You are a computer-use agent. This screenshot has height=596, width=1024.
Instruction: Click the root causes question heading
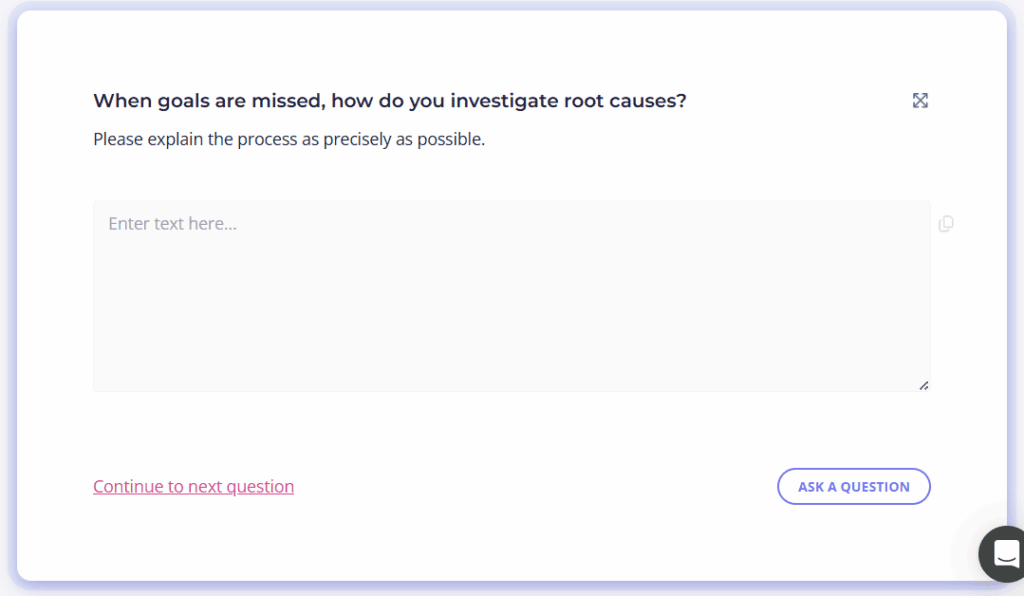pyautogui.click(x=389, y=101)
